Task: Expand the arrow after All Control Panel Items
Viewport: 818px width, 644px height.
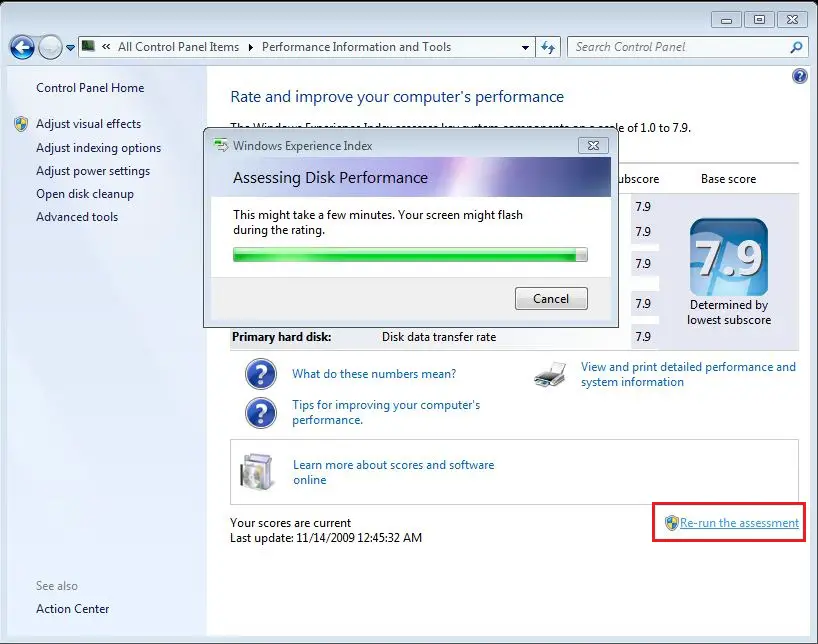Action: click(250, 47)
